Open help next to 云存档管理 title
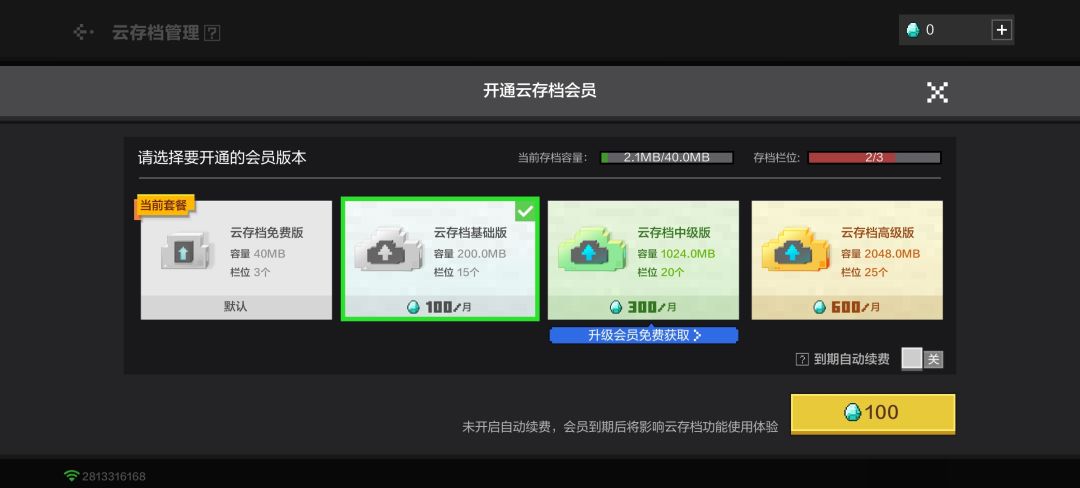The width and height of the screenshot is (1080, 488). [x=213, y=32]
